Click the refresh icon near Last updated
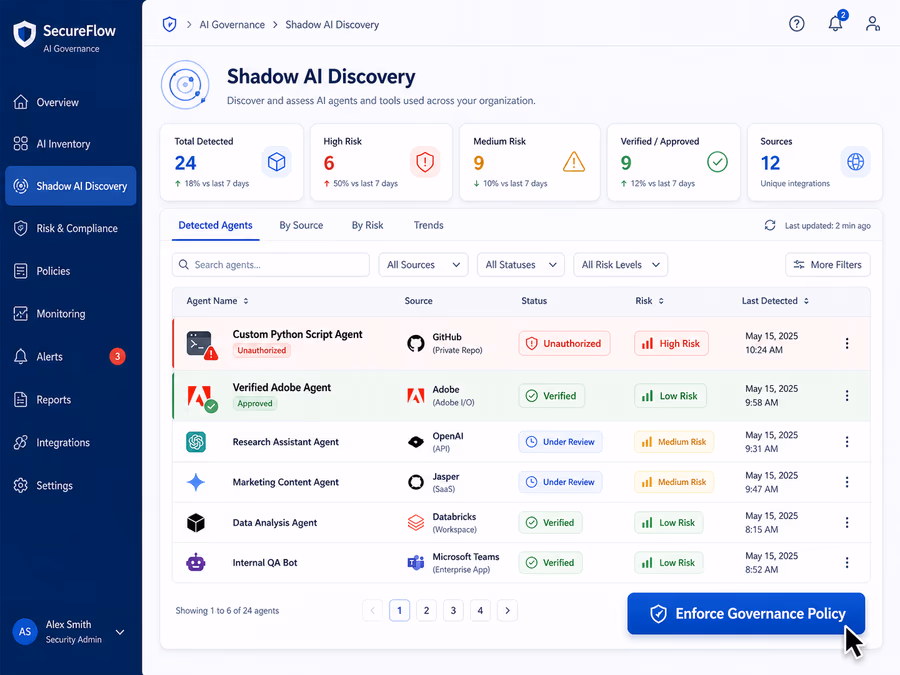The width and height of the screenshot is (900, 675). (x=770, y=226)
